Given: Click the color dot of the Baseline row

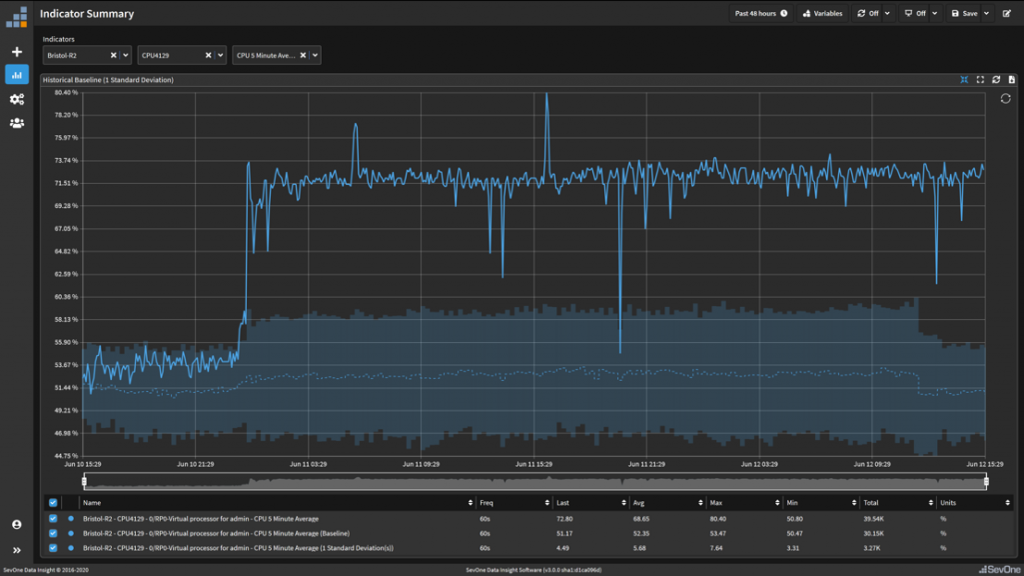Looking at the screenshot, I should (x=71, y=534).
